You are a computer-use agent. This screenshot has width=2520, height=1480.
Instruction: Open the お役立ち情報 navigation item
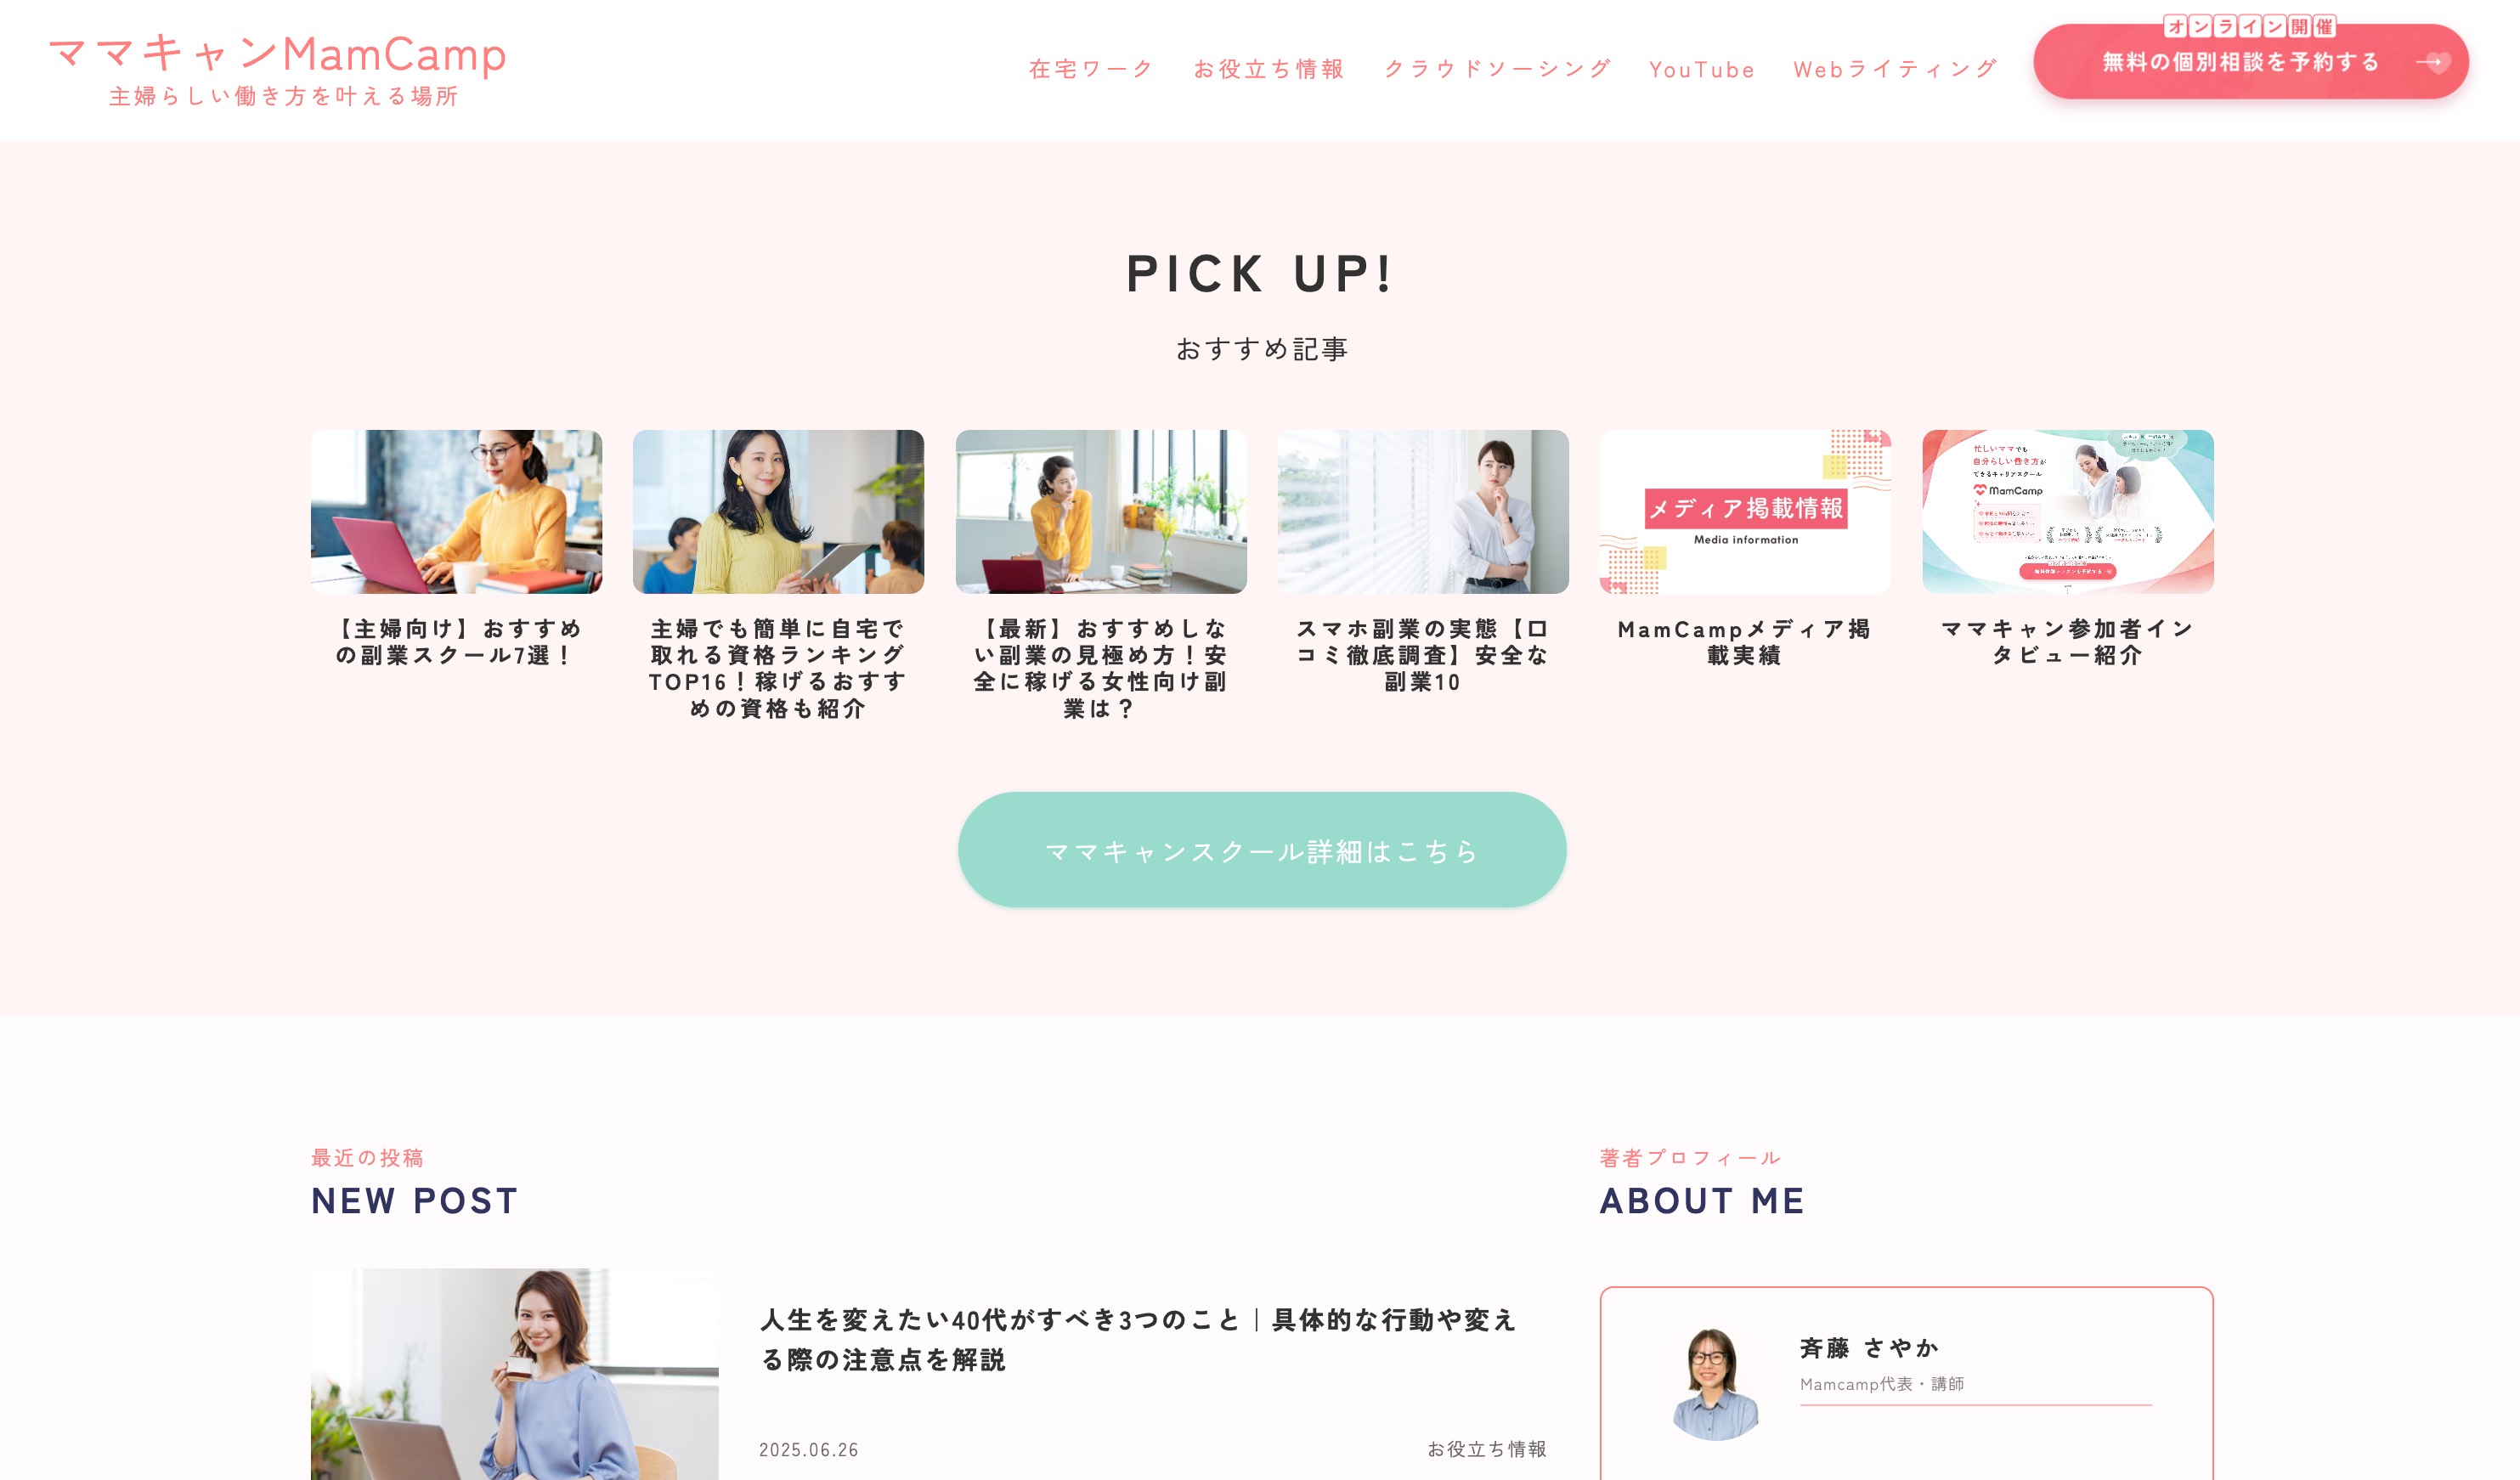[x=1268, y=69]
